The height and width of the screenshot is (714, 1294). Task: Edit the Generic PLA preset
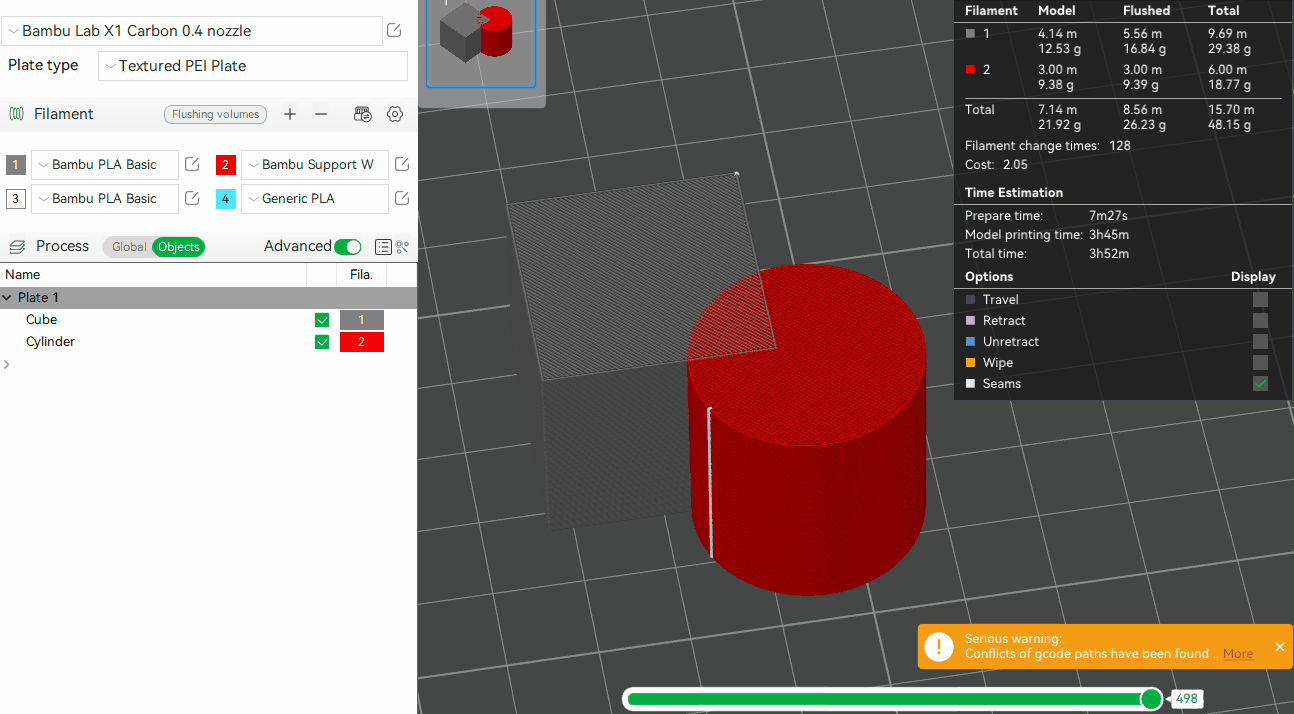(x=402, y=199)
